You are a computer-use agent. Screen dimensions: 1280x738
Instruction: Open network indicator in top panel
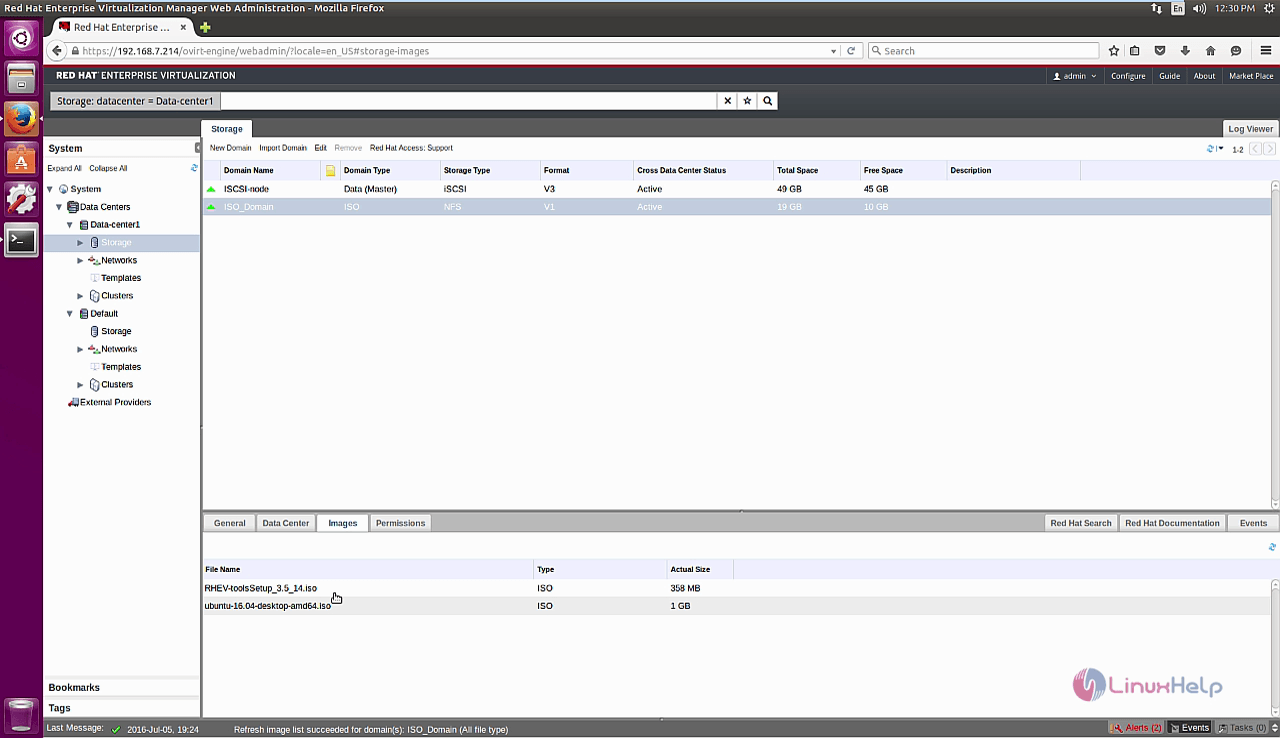[x=1157, y=8]
